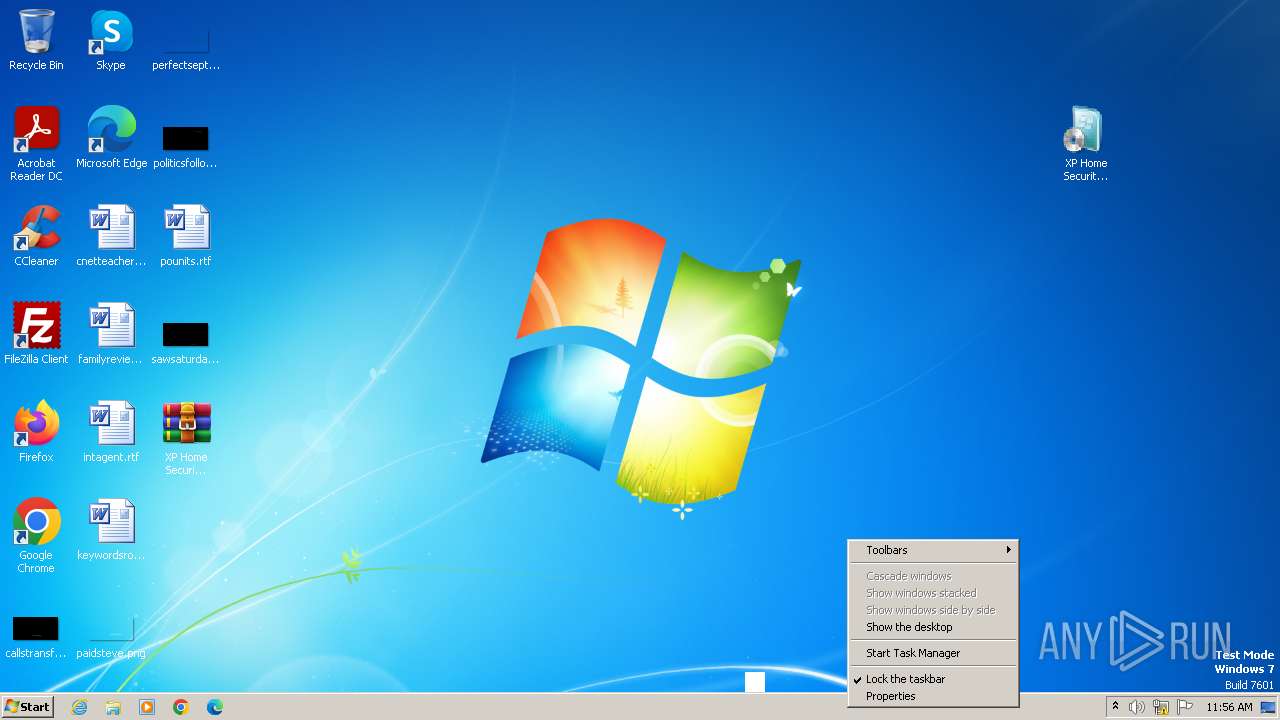Expand the Toolbars submenu
The height and width of the screenshot is (720, 1280).
click(933, 550)
